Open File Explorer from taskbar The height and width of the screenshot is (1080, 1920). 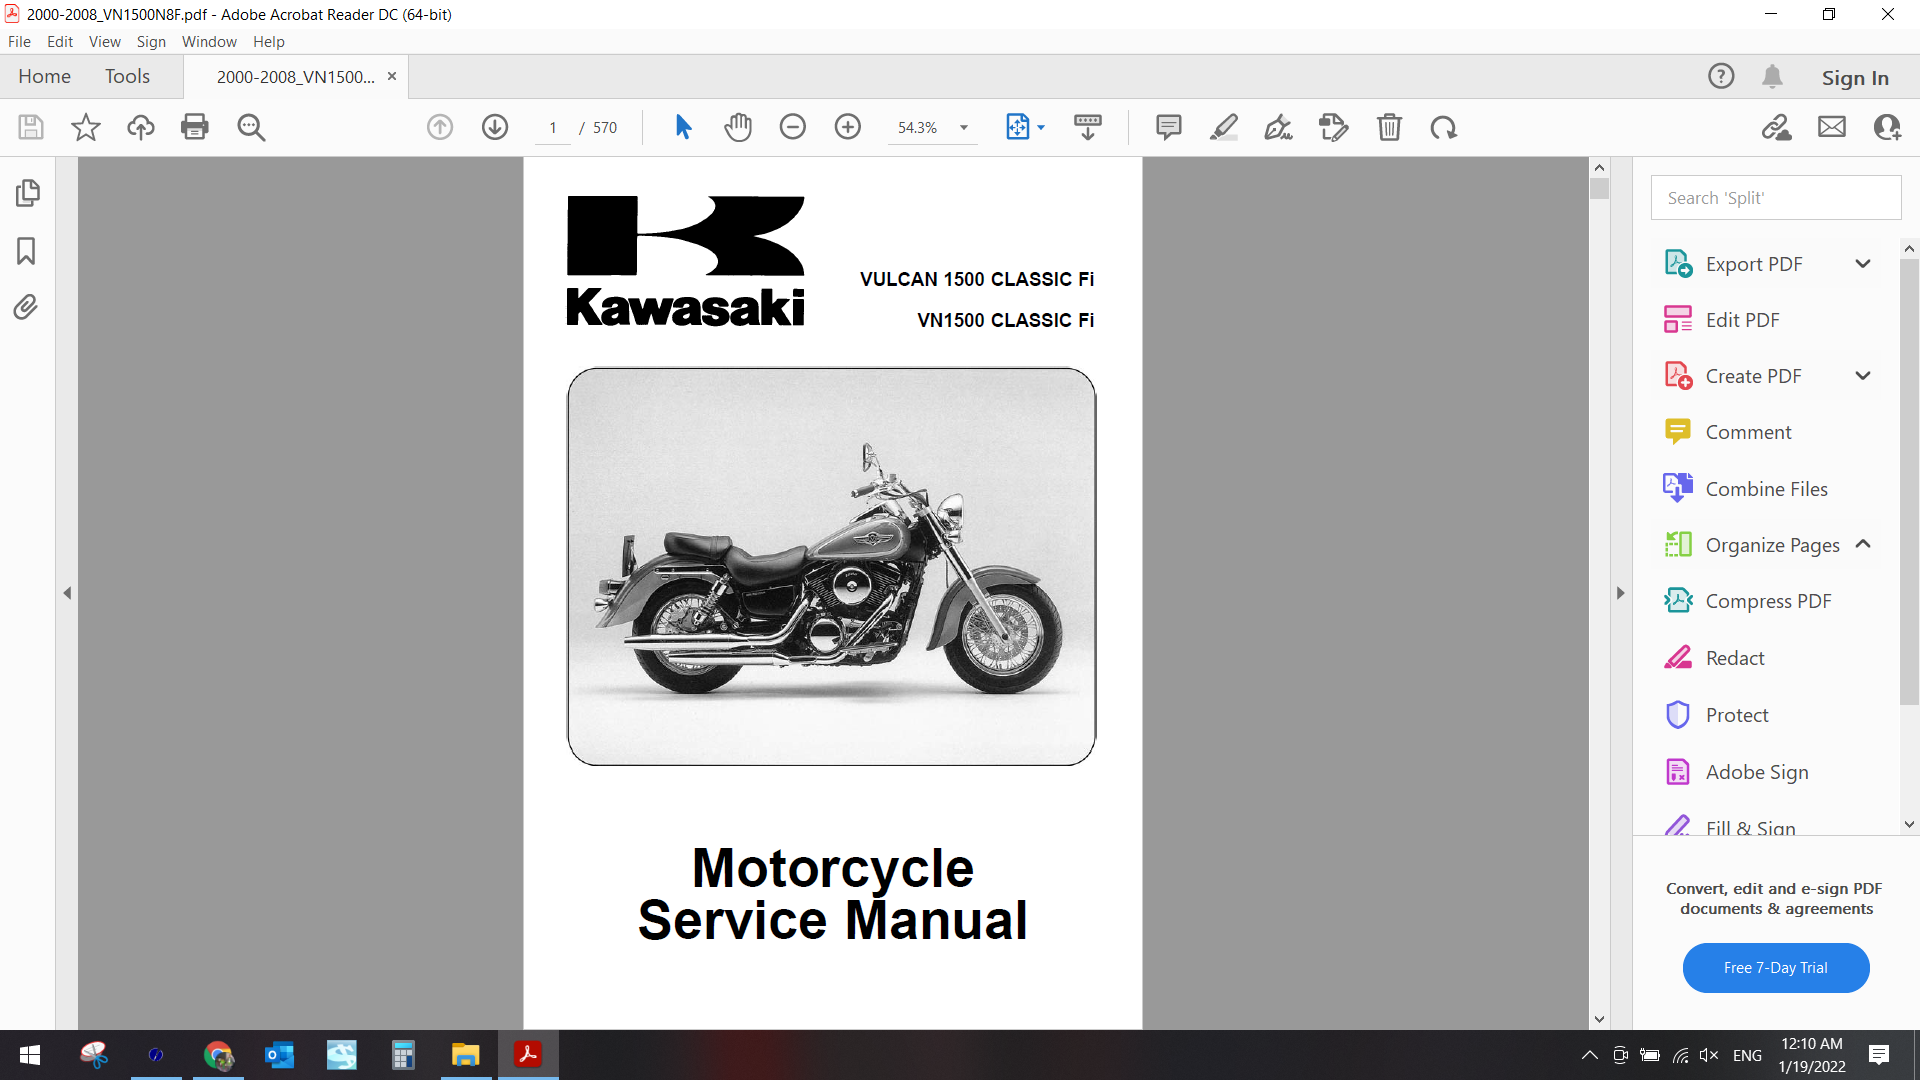(465, 1055)
